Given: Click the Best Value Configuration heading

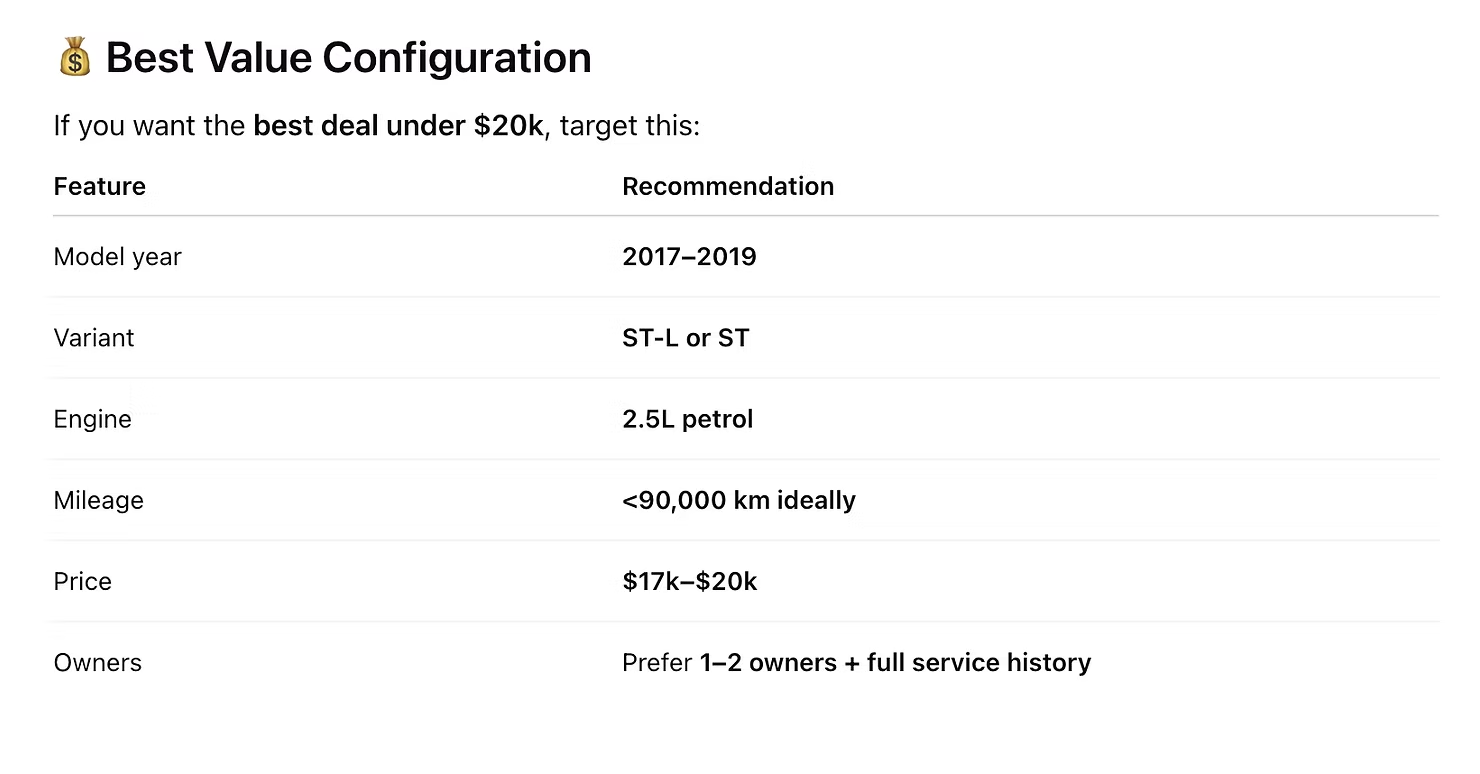Looking at the screenshot, I should click(x=348, y=58).
